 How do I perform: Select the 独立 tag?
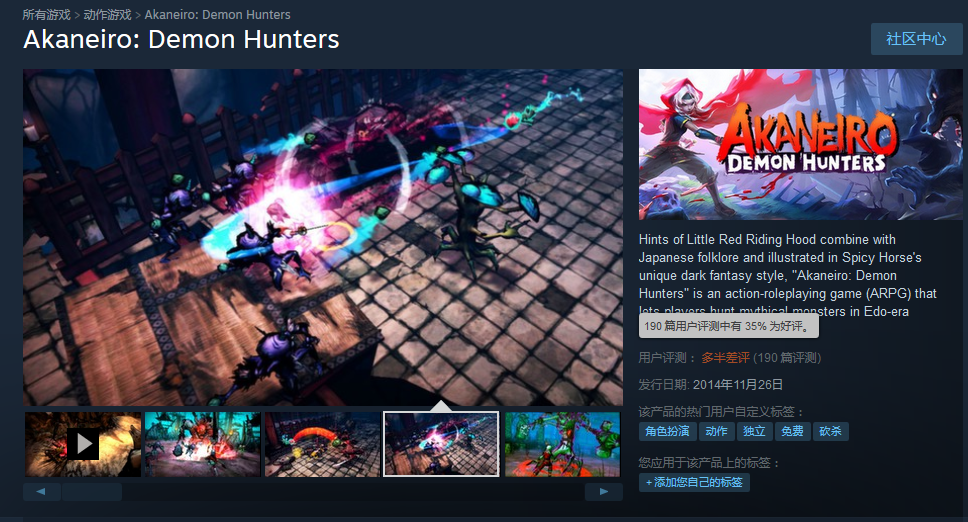coord(754,431)
